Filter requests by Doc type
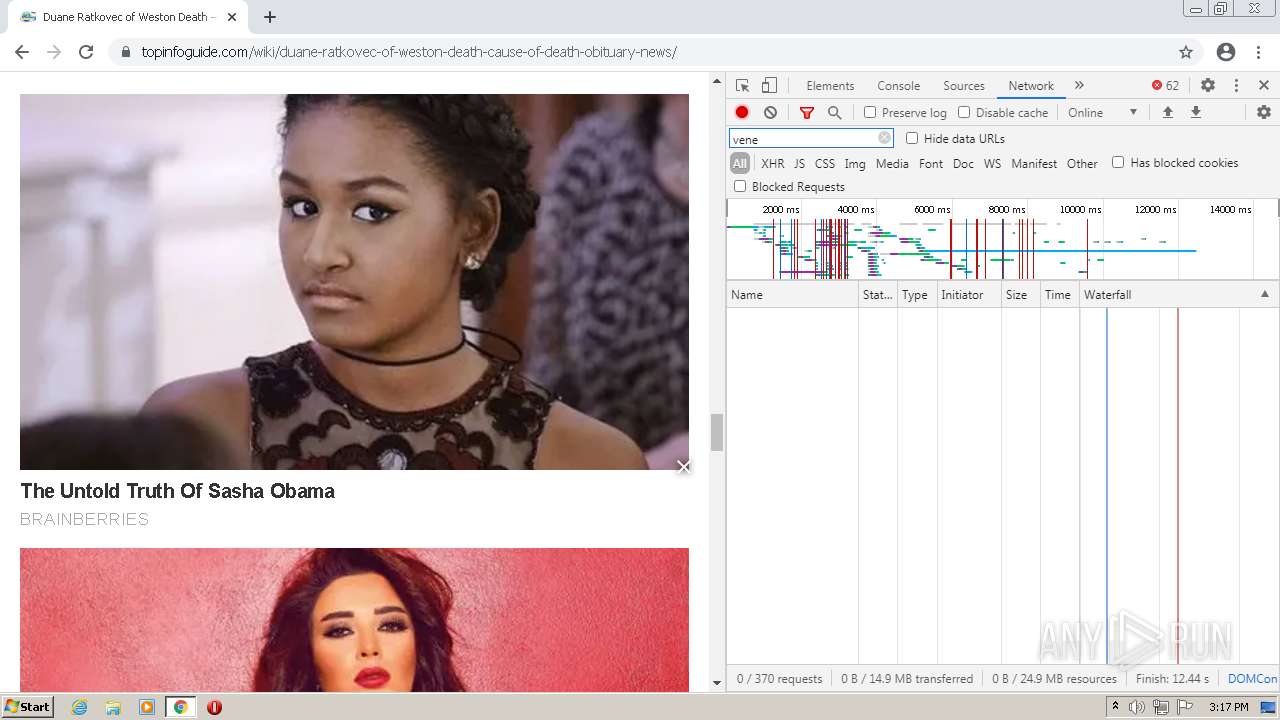 (963, 164)
